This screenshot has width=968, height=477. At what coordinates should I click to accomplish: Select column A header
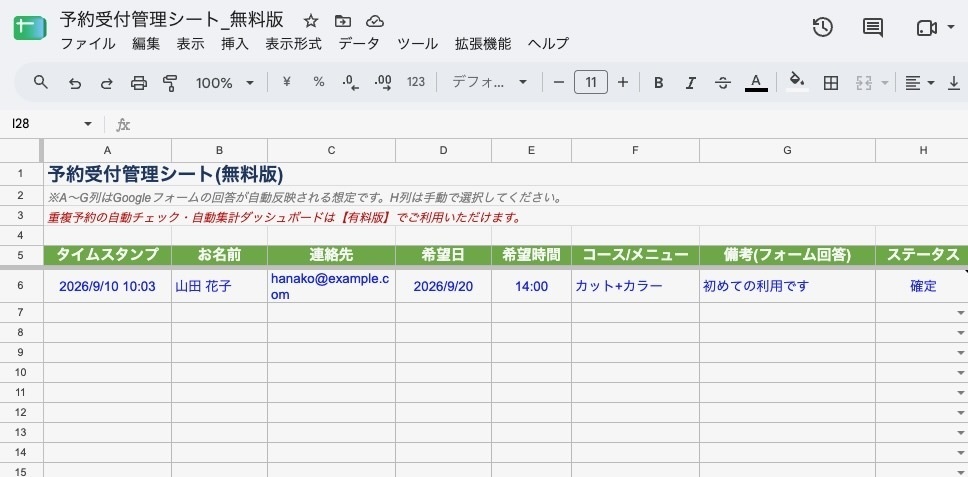[107, 151]
